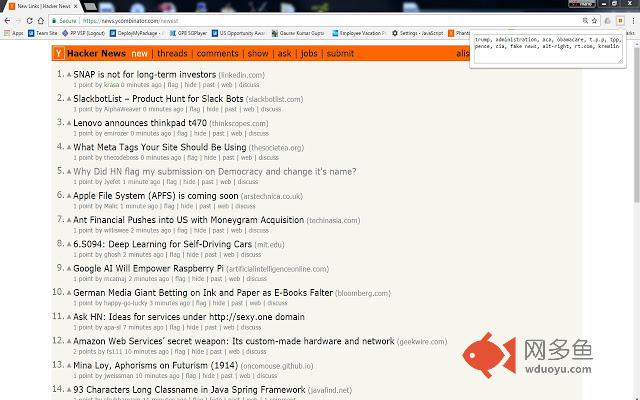Open SNAP is not for long-term investors
The height and width of the screenshot is (400, 640).
click(144, 75)
